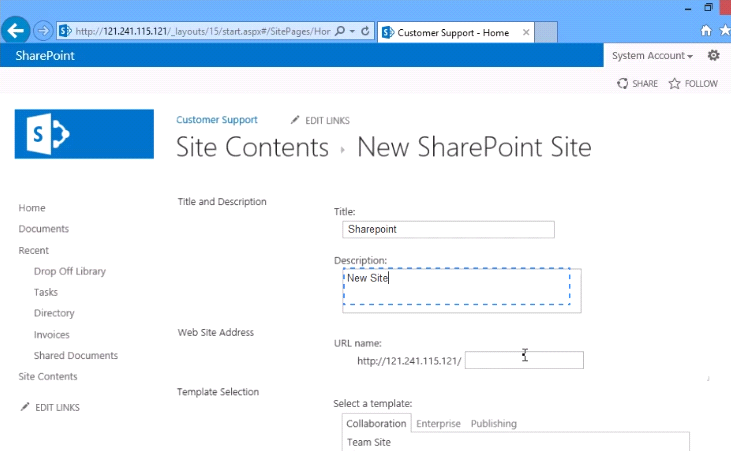Click the browser home icon

(706, 31)
